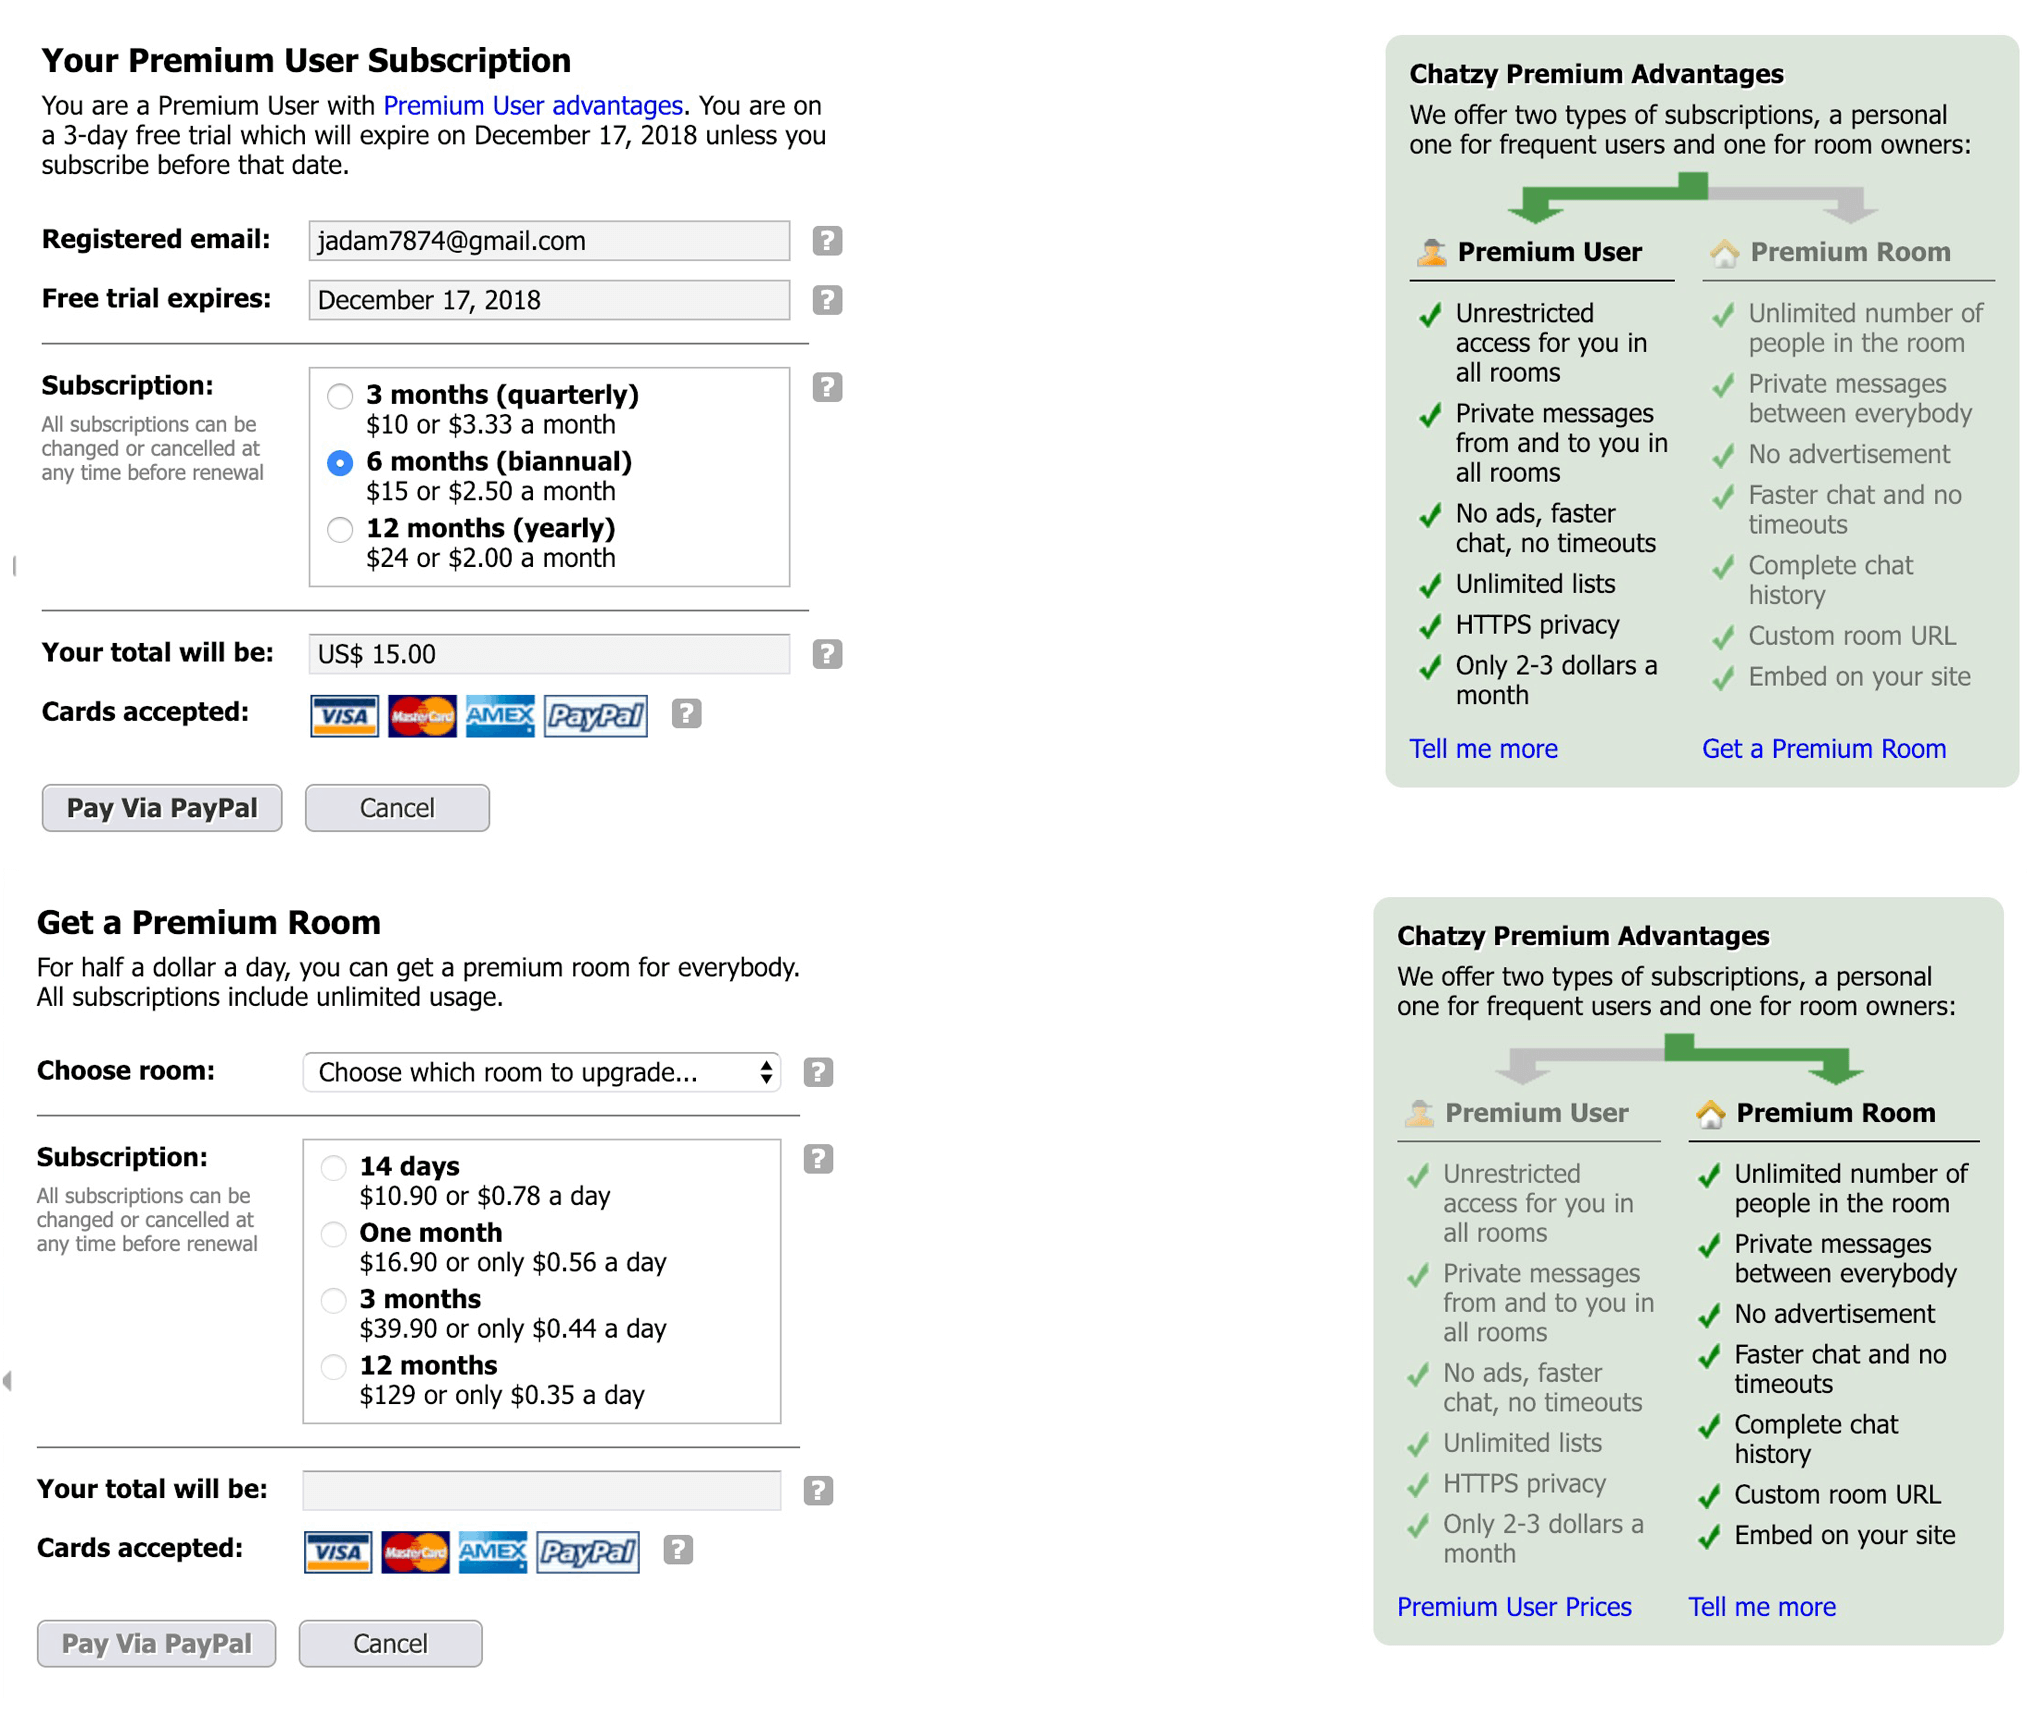2039x1722 pixels.
Task: Choose the 14 days room subscription
Action: coord(334,1167)
